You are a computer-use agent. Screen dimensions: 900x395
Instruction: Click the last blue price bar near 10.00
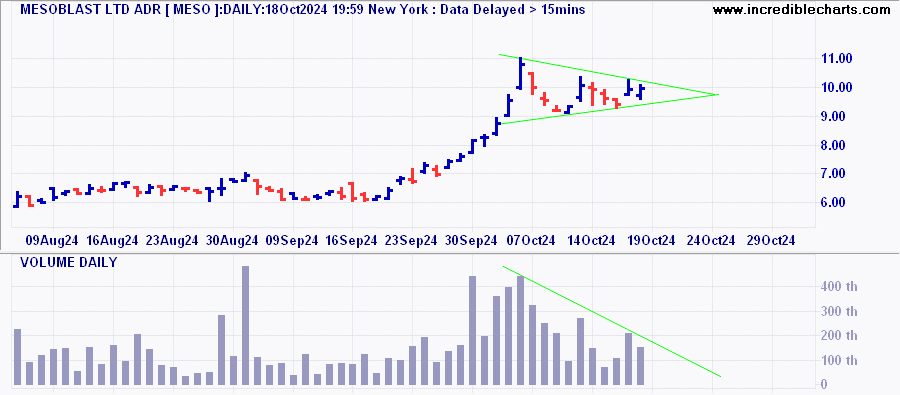pos(641,91)
